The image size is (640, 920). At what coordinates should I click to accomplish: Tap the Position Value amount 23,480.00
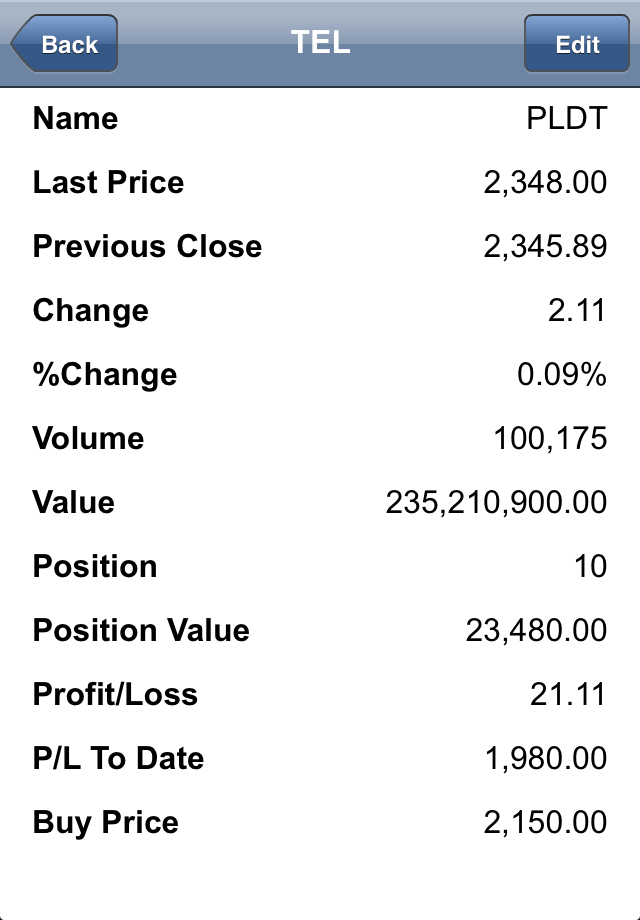(536, 630)
